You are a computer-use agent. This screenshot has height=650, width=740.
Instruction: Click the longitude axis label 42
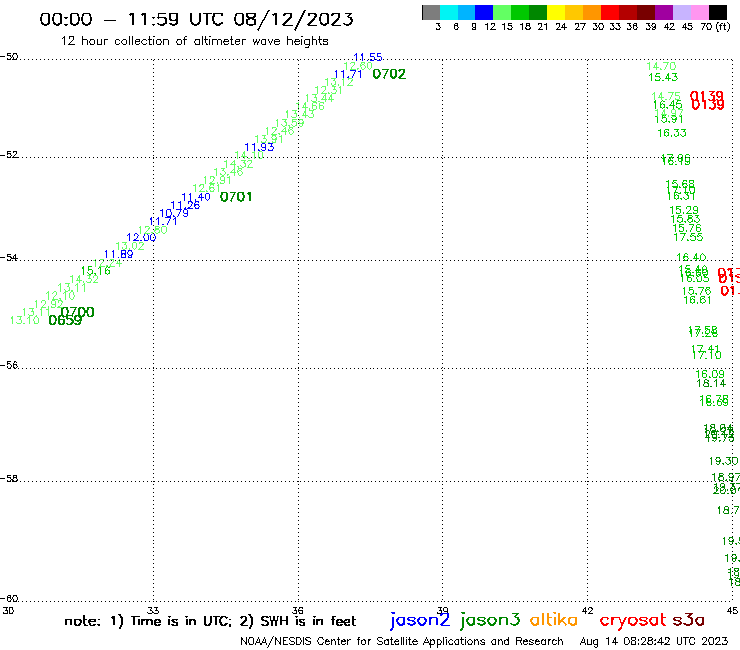point(587,610)
